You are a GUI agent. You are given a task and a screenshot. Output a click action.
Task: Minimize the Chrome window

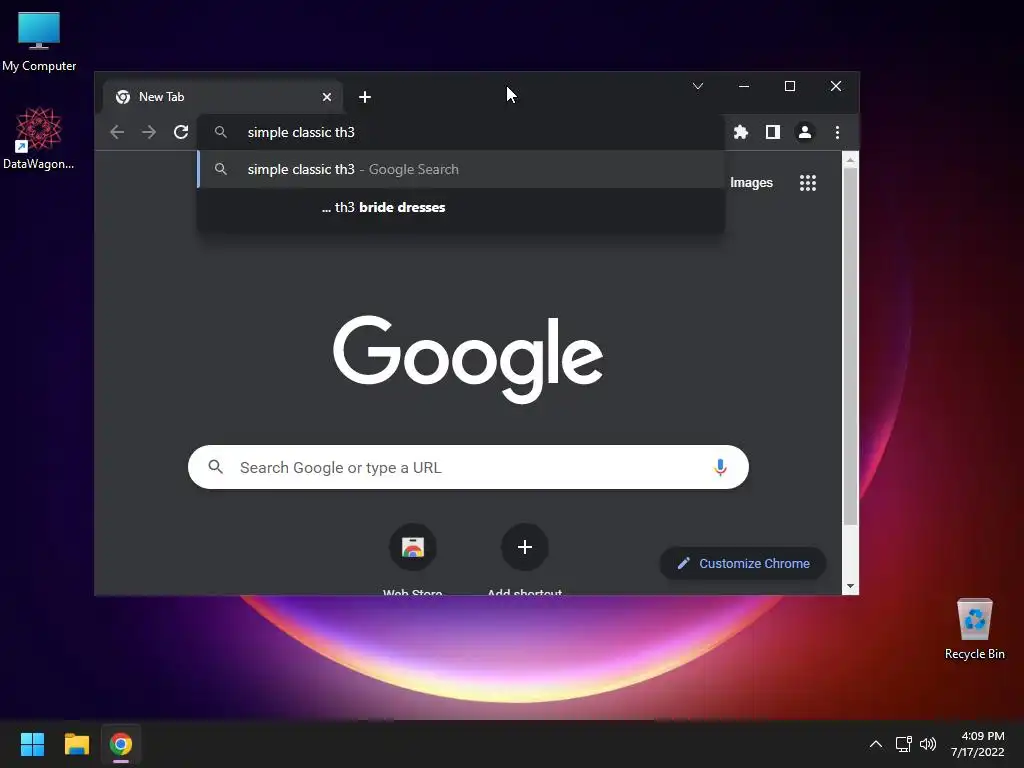coord(744,86)
